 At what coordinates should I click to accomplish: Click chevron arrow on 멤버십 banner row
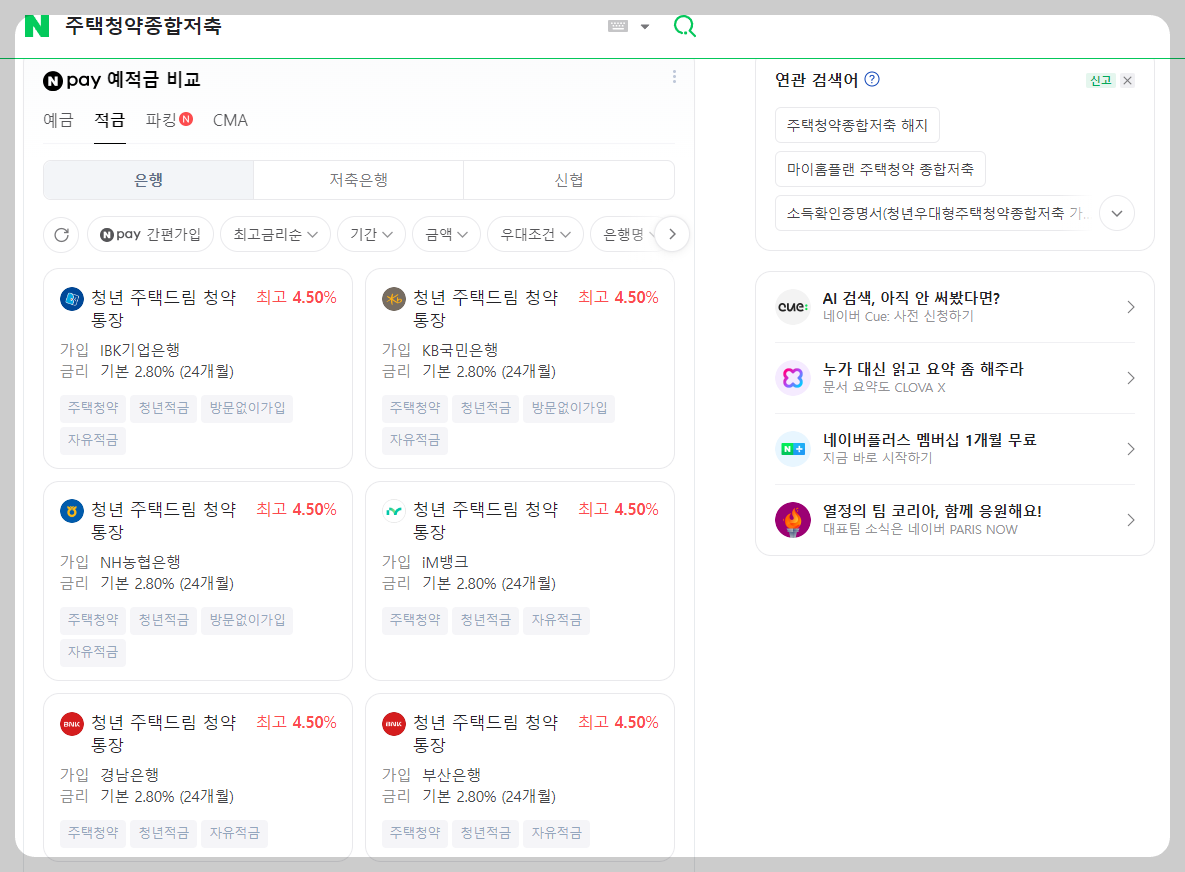(x=1131, y=449)
